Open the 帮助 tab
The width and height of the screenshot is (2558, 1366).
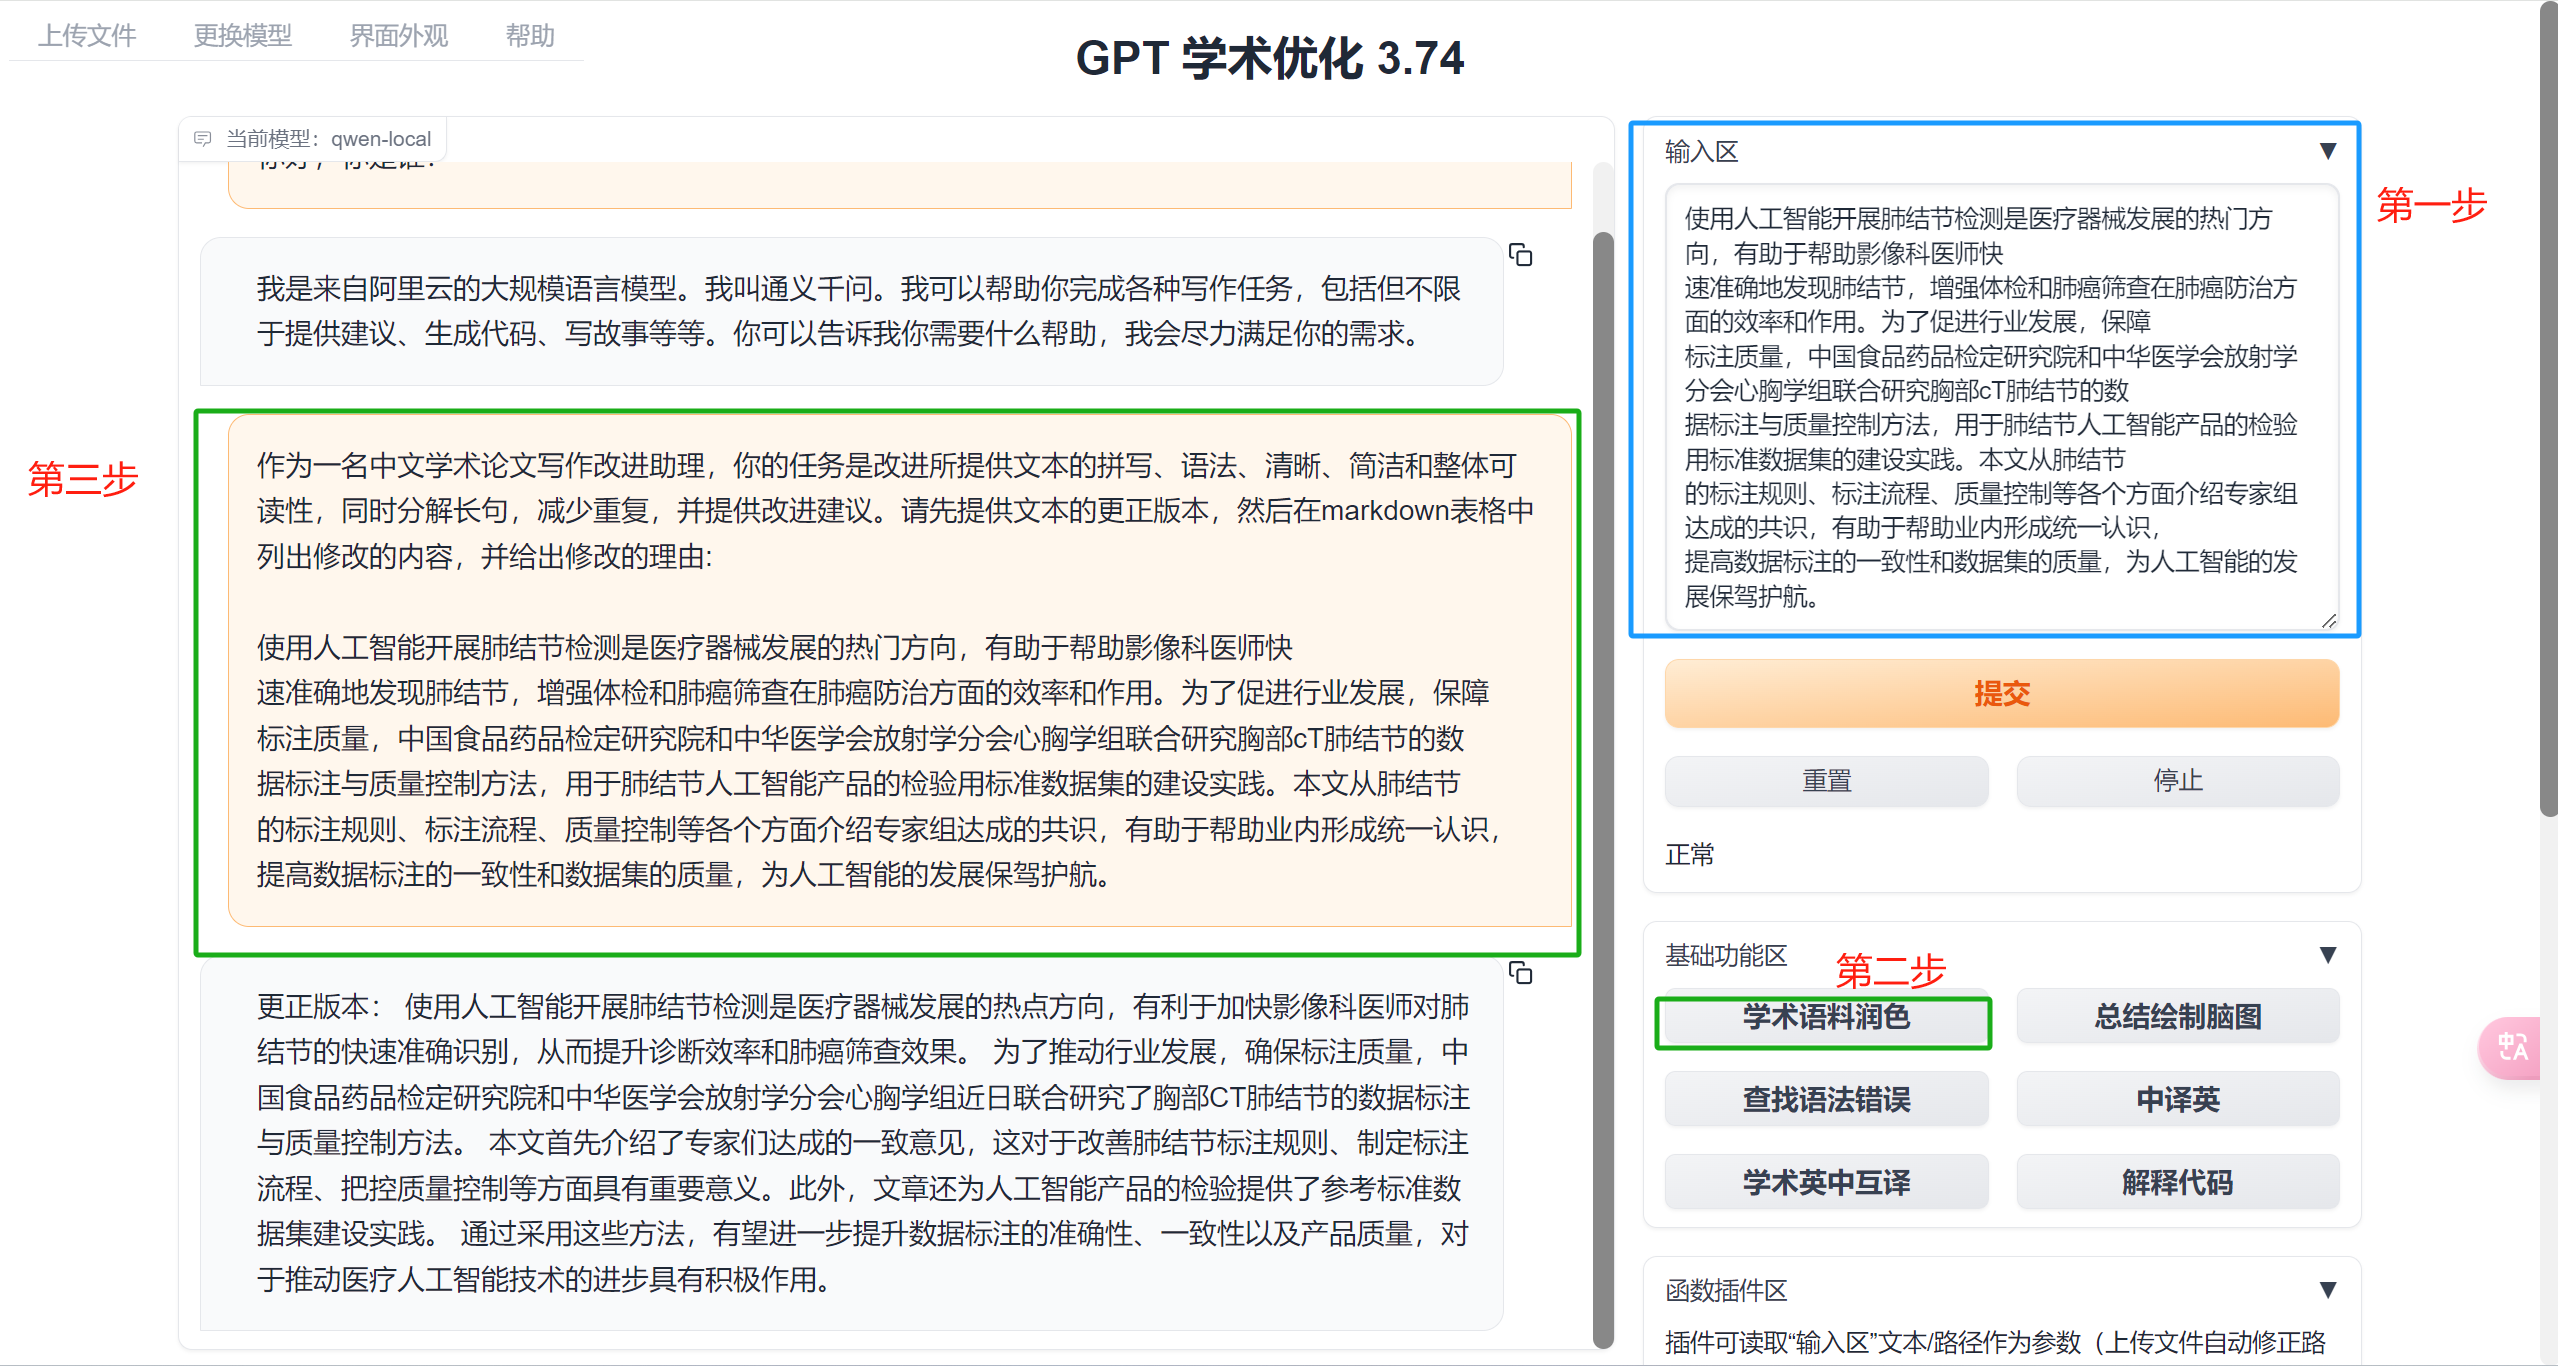point(530,36)
